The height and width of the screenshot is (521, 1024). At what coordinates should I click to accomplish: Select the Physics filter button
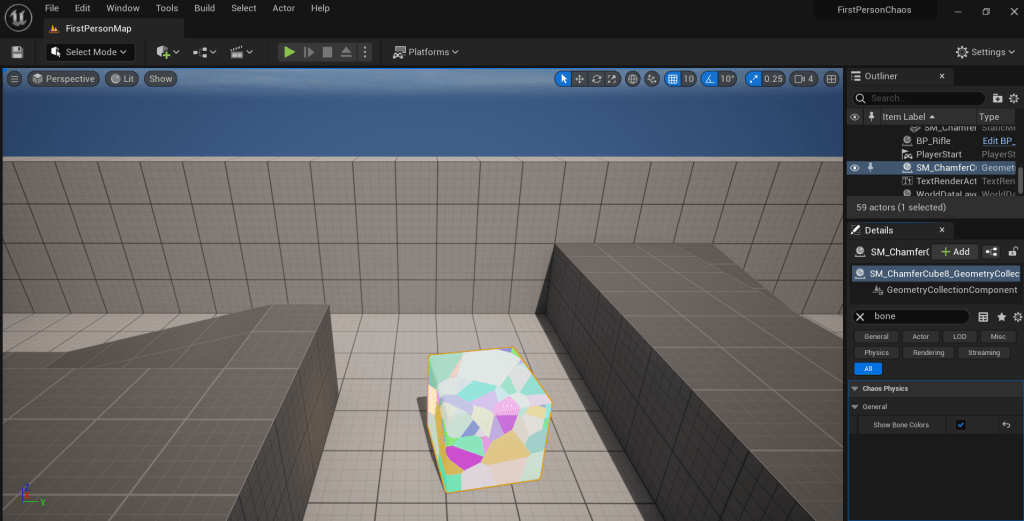tap(876, 352)
